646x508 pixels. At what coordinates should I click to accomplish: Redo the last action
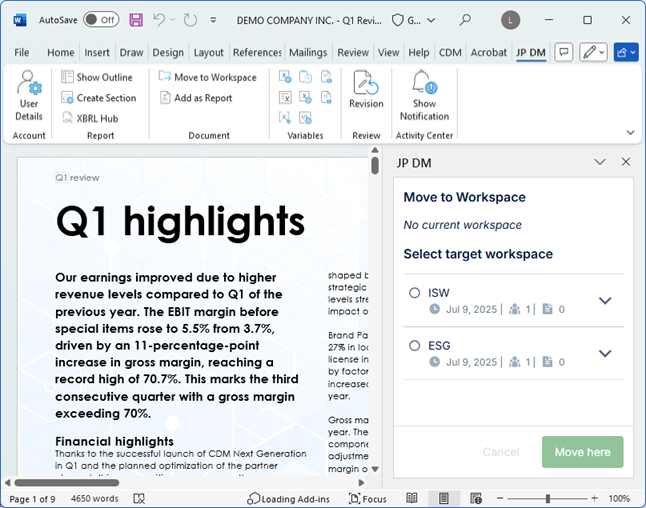190,20
